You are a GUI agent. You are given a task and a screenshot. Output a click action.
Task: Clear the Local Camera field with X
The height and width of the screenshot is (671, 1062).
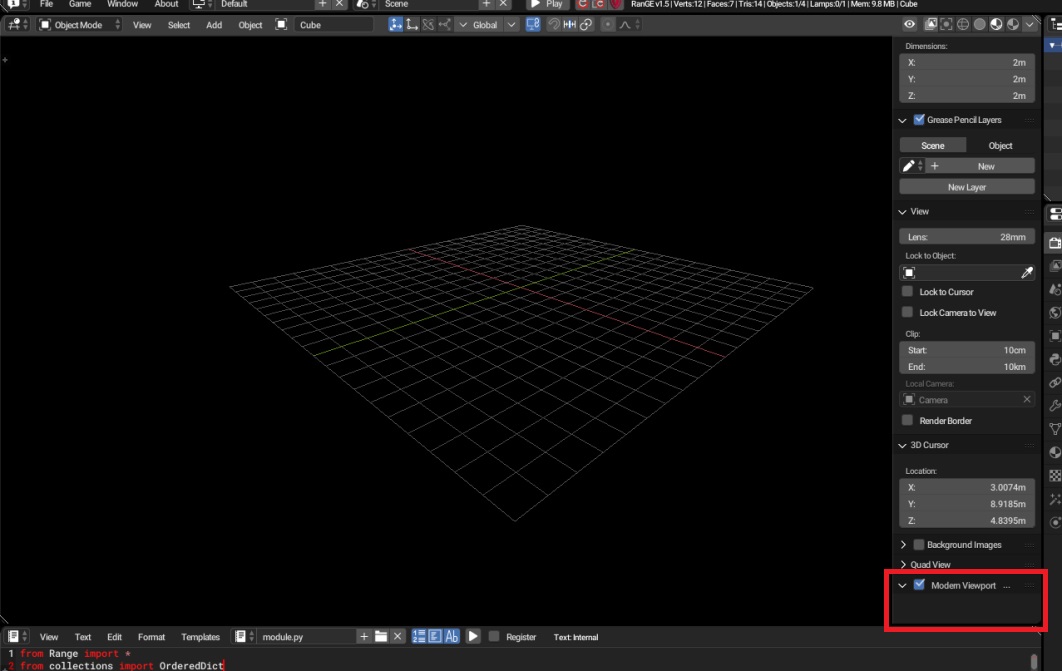[x=1027, y=399]
